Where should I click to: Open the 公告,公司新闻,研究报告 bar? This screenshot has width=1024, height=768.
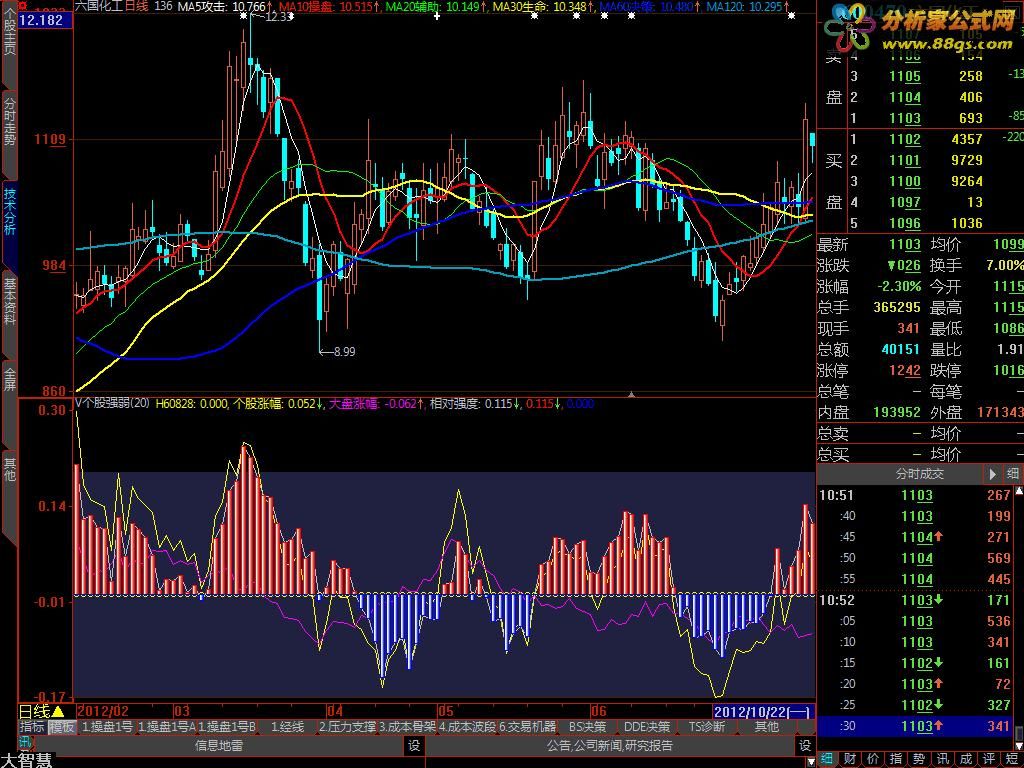tap(609, 745)
